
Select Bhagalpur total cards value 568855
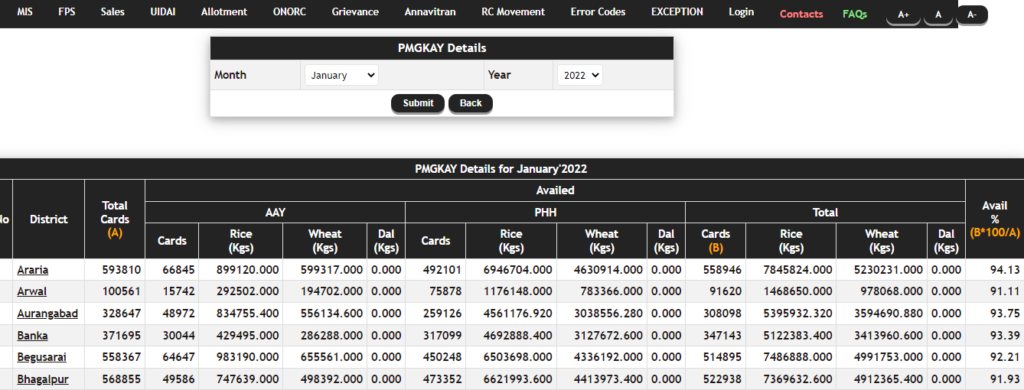point(121,379)
